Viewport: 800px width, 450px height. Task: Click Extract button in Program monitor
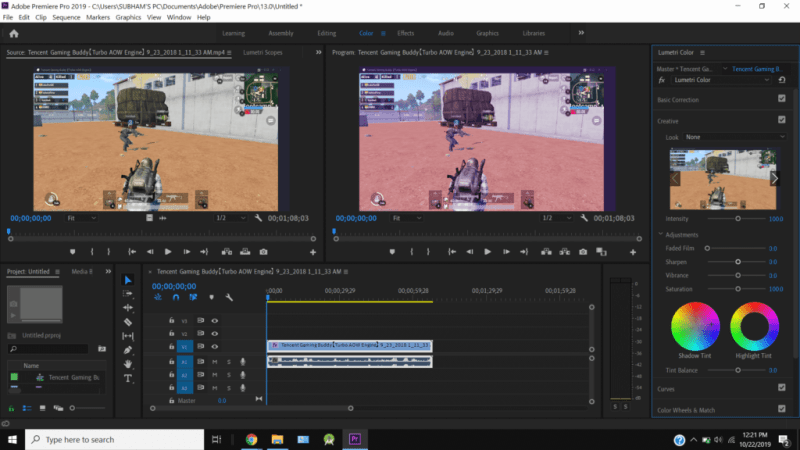pyautogui.click(x=564, y=252)
